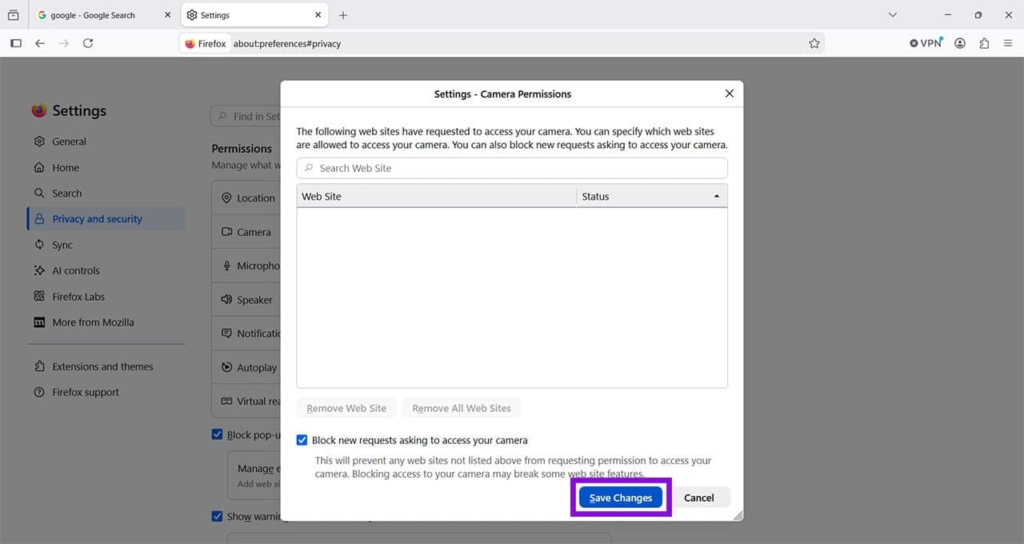Open the extensions toolbar icon
This screenshot has height=544, width=1024.
984,43
